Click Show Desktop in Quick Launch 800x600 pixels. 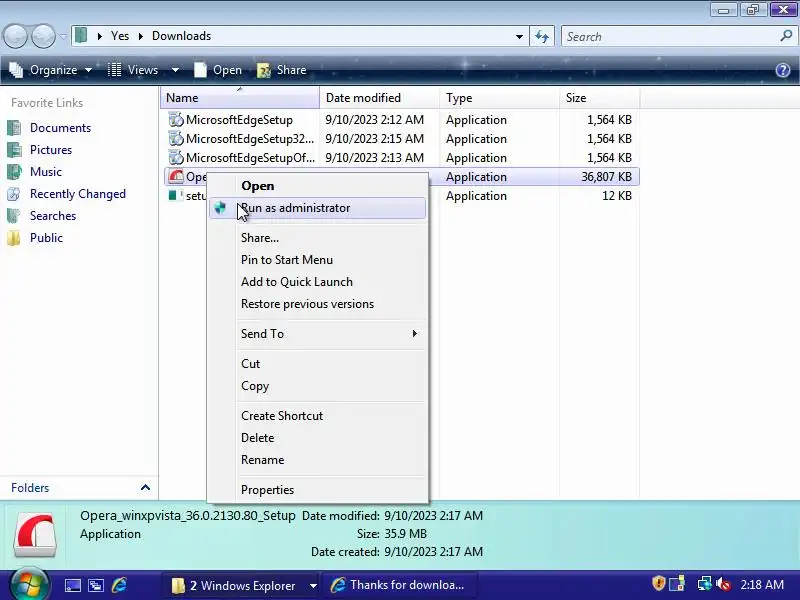pyautogui.click(x=72, y=585)
